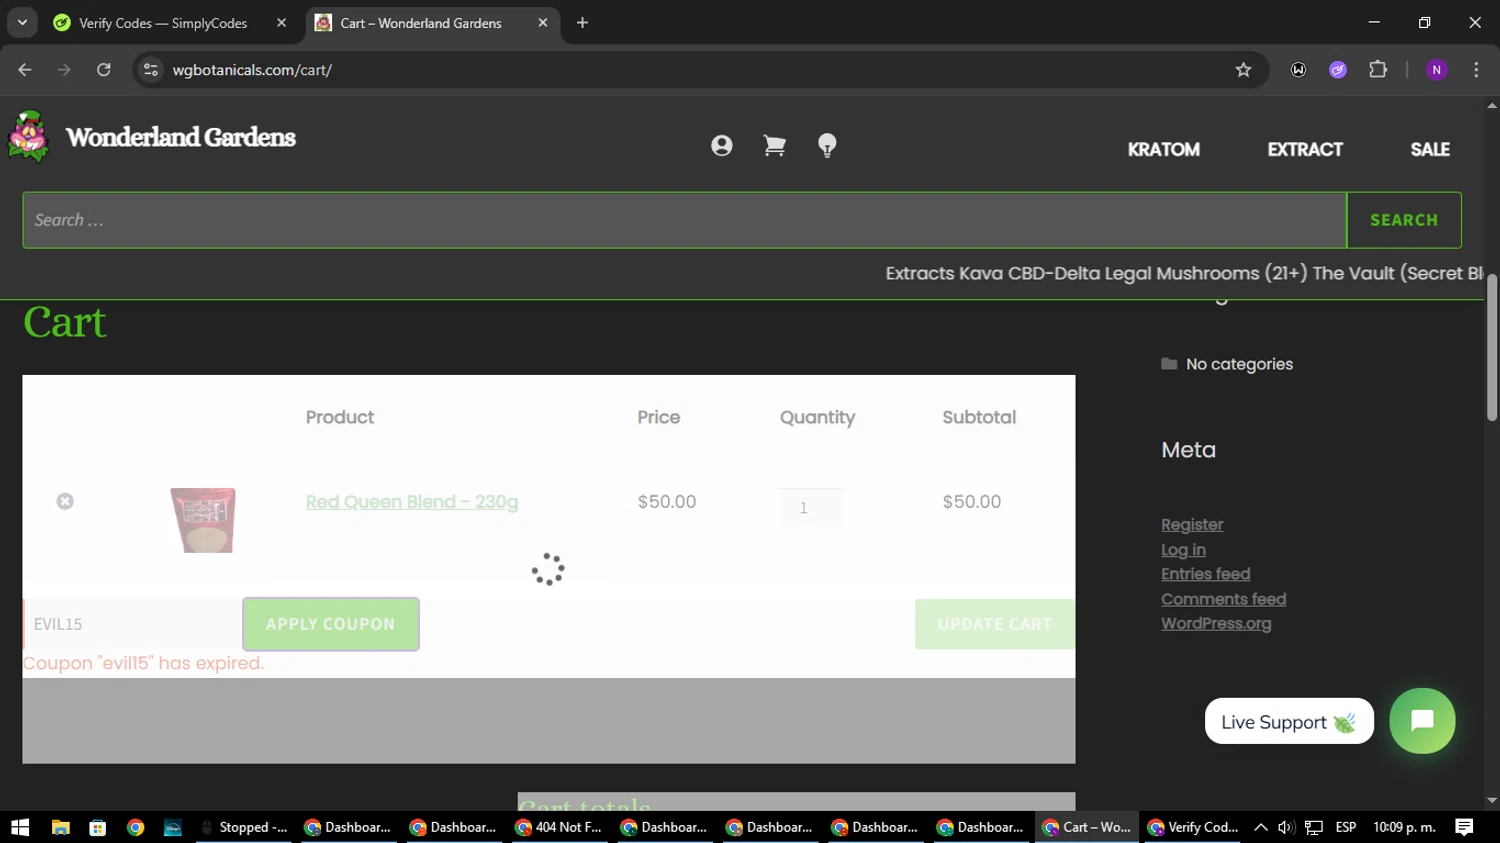Close the Verify Codes tab
The image size is (1500, 843).
coord(281,23)
